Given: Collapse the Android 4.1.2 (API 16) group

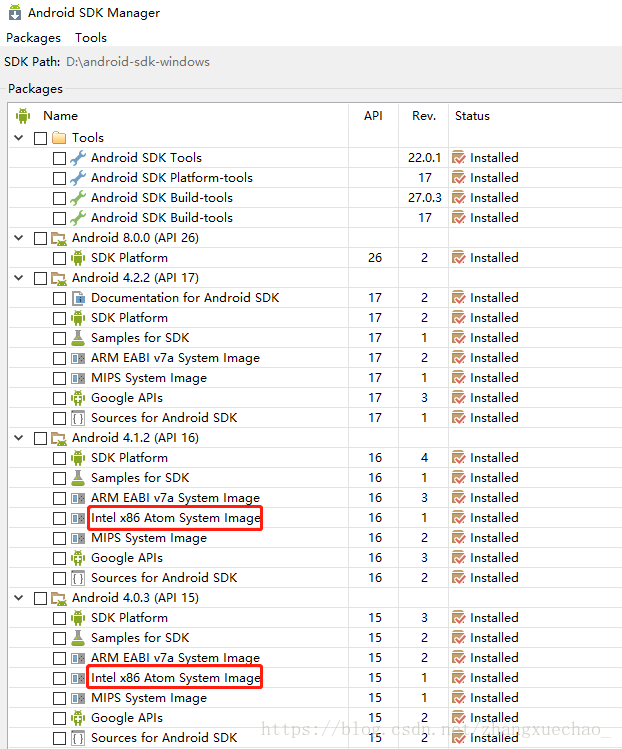Looking at the screenshot, I should tap(19, 438).
